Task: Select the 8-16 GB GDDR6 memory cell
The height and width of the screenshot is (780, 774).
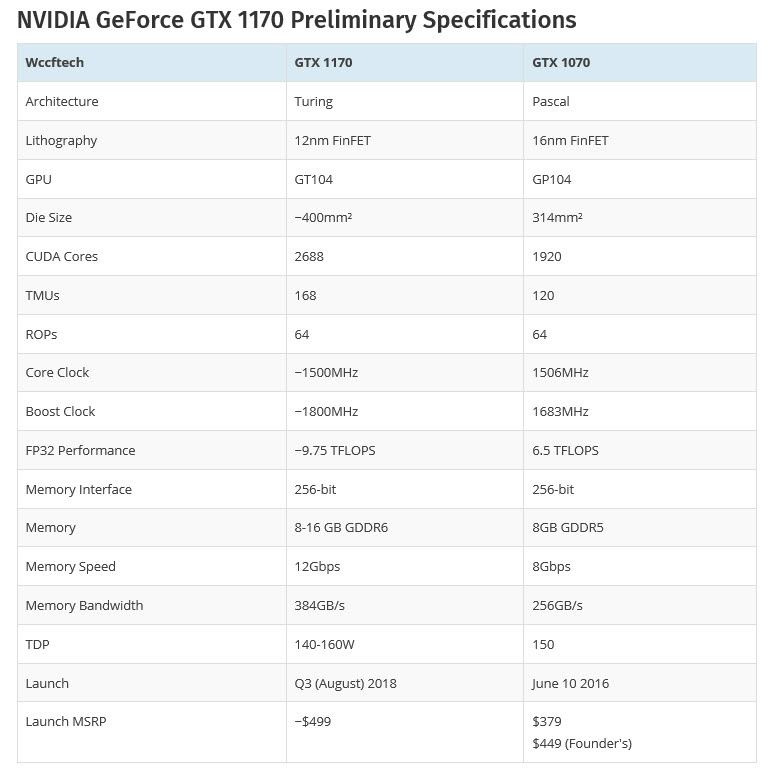Action: (x=341, y=527)
